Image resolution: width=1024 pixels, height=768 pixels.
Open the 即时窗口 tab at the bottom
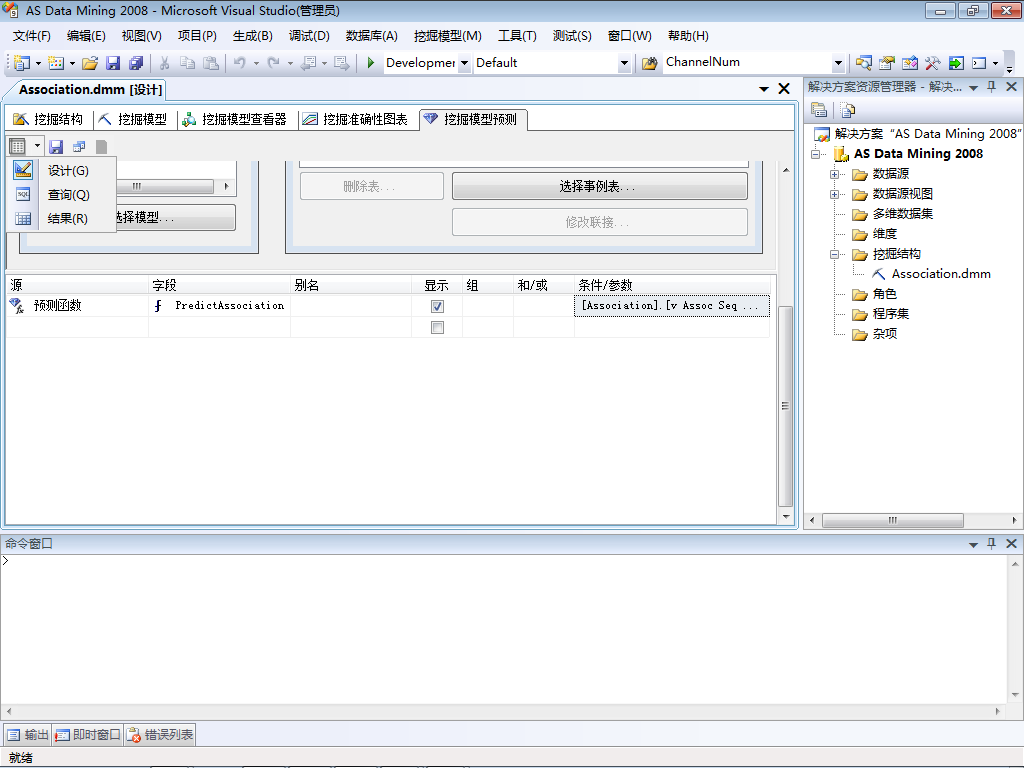88,735
